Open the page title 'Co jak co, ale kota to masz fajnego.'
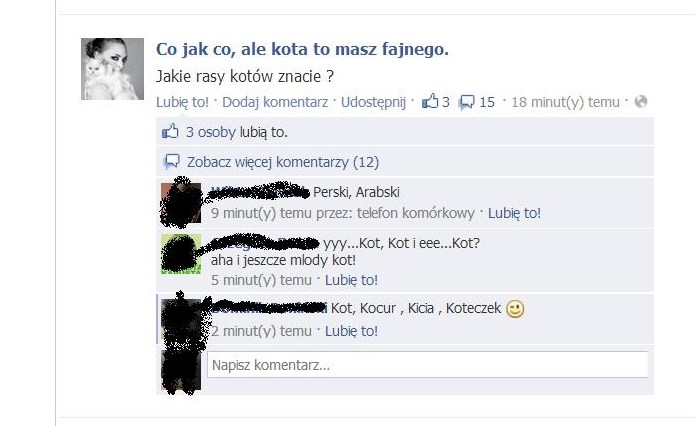 pyautogui.click(x=302, y=49)
